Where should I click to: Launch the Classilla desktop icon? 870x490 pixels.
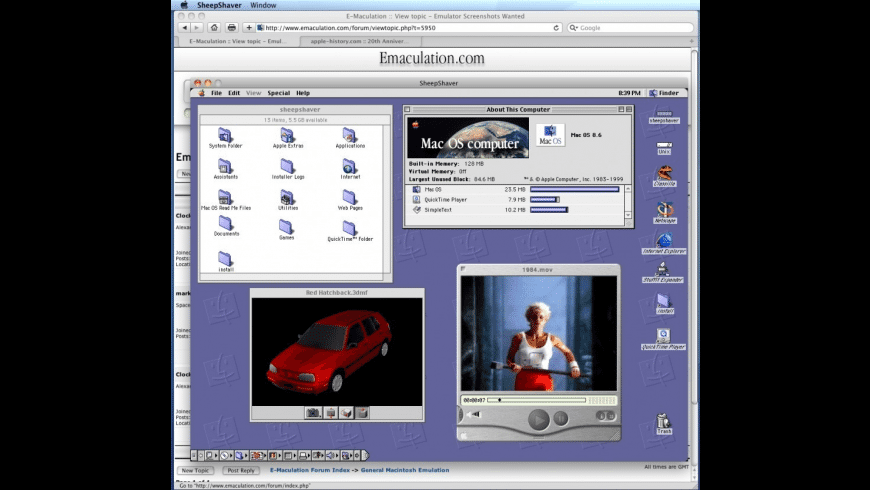[x=664, y=175]
